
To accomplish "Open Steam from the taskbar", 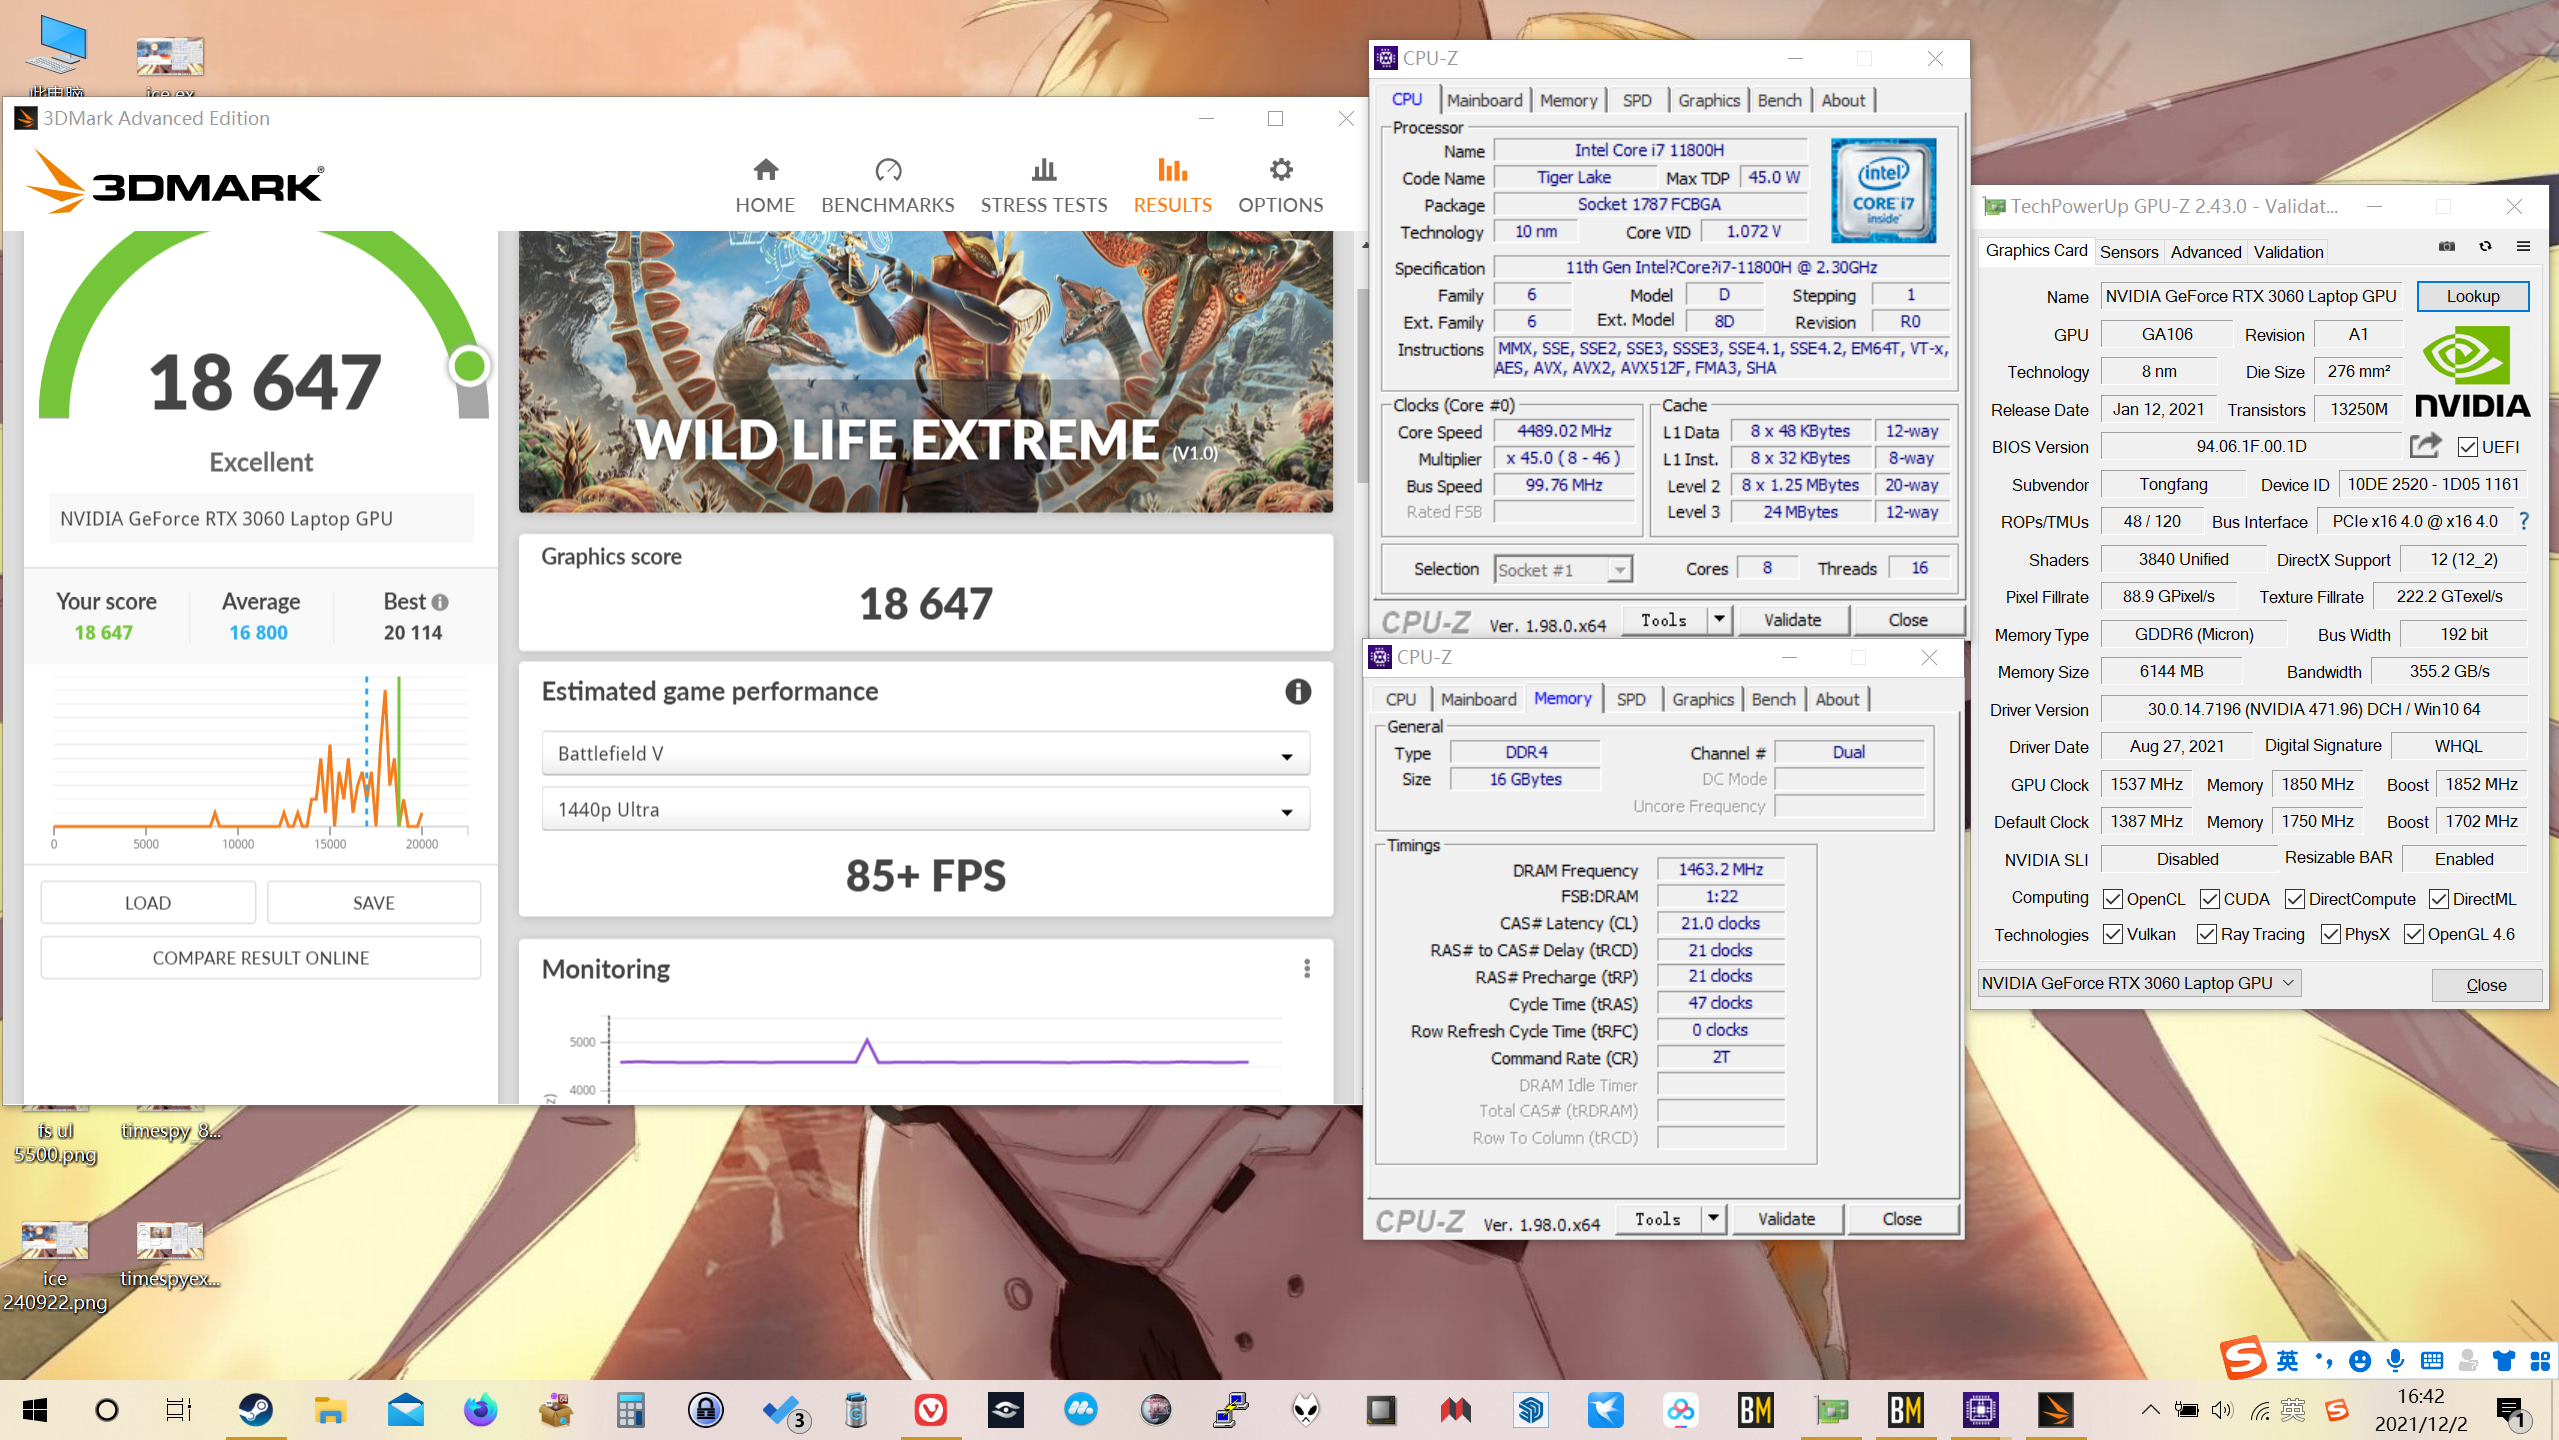I will click(x=255, y=1410).
